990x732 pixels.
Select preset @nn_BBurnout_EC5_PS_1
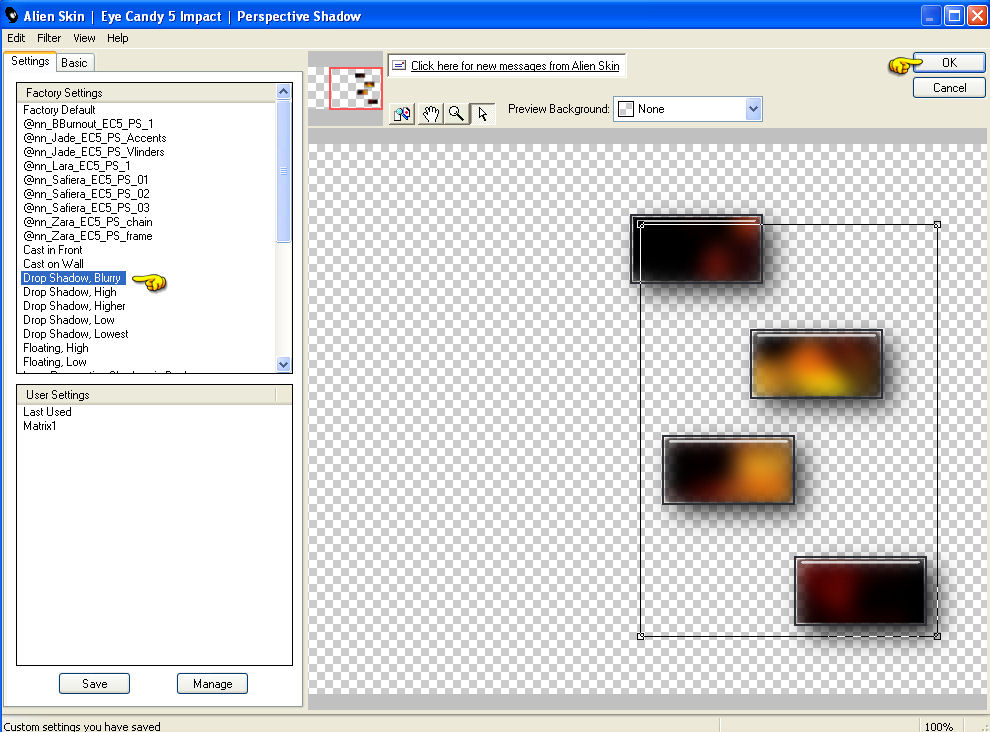pos(88,124)
